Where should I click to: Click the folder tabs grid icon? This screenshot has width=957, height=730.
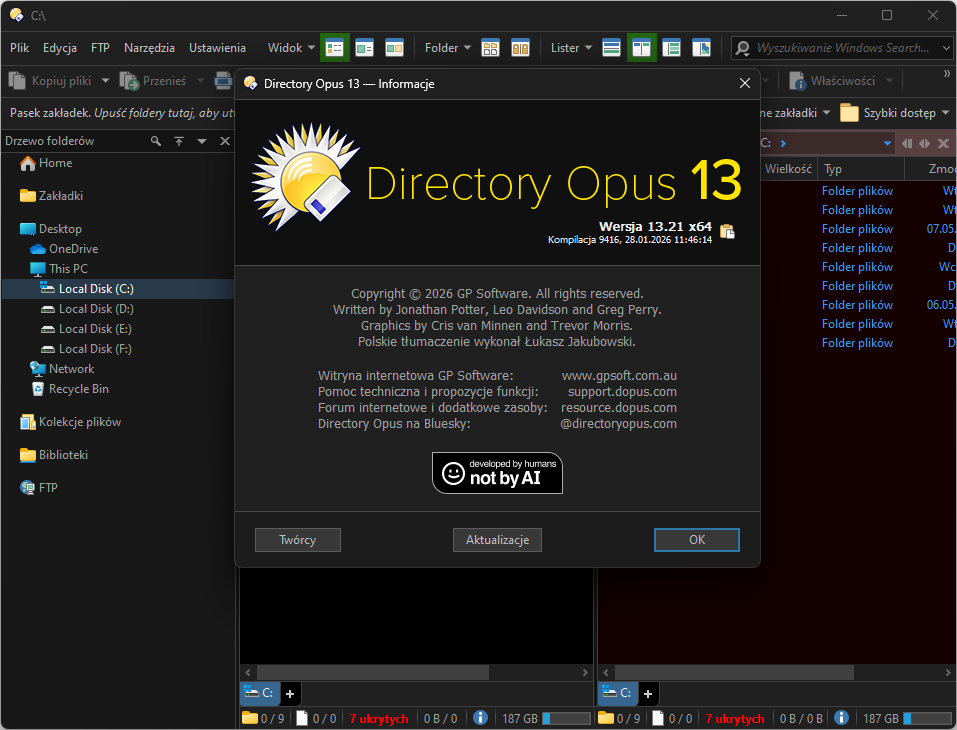490,48
